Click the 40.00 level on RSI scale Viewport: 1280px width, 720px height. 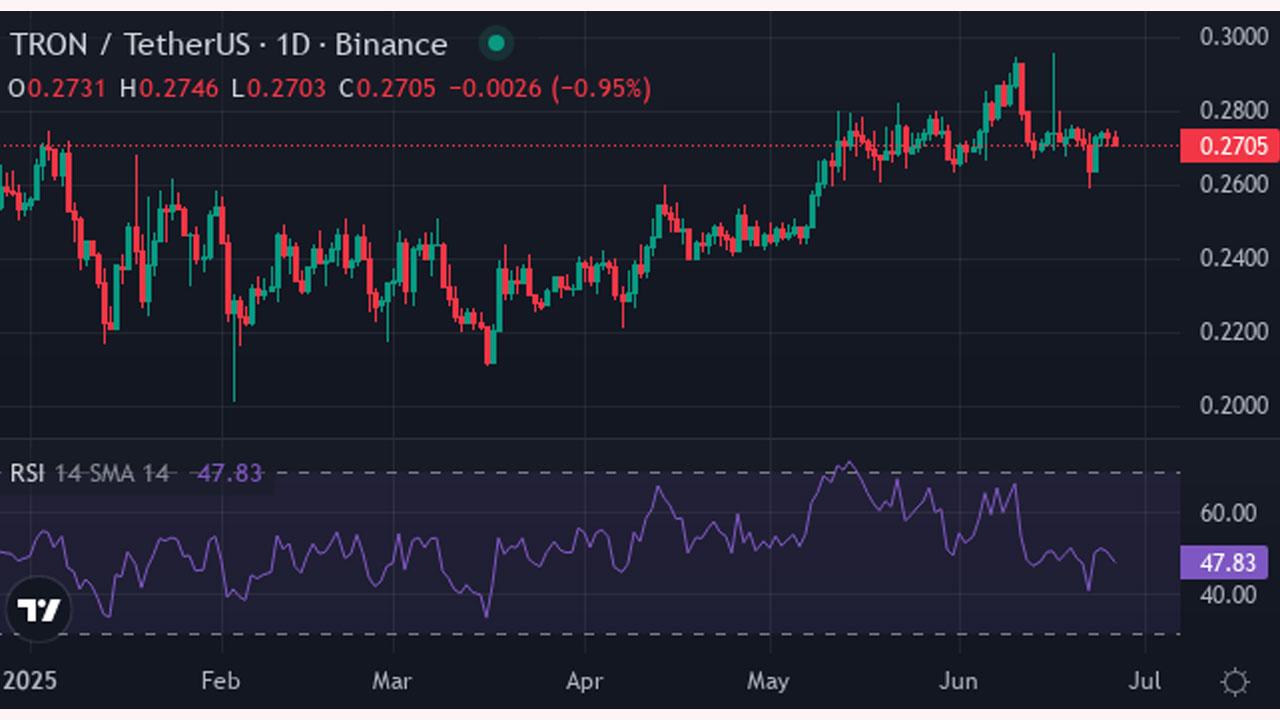click(1228, 595)
